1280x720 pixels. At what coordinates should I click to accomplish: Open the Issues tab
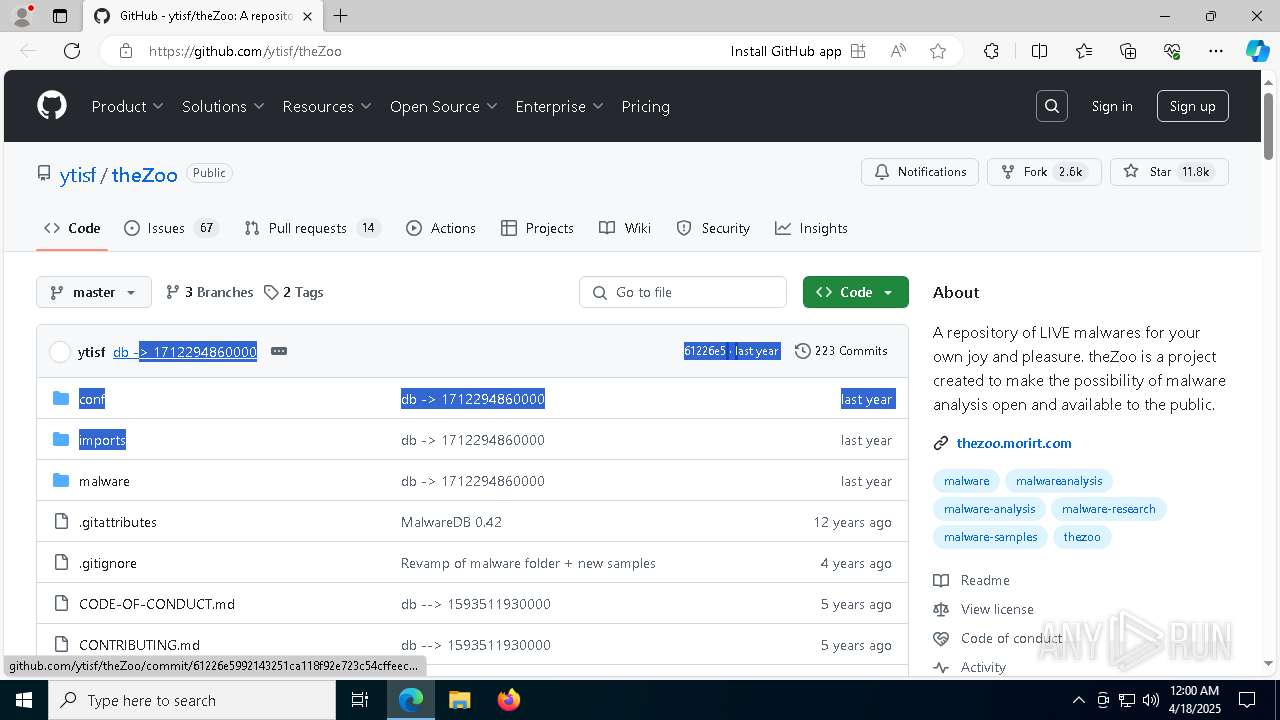pos(170,228)
